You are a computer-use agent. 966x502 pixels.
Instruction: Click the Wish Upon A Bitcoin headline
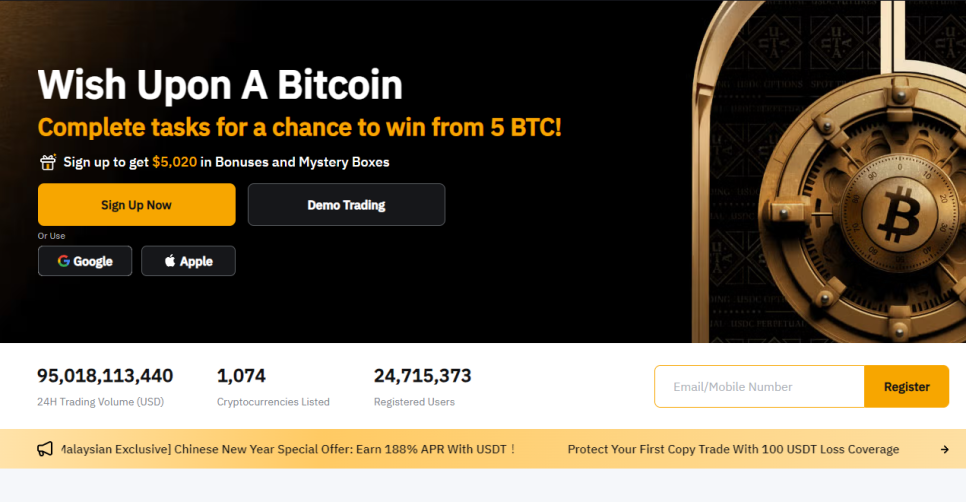coord(220,84)
